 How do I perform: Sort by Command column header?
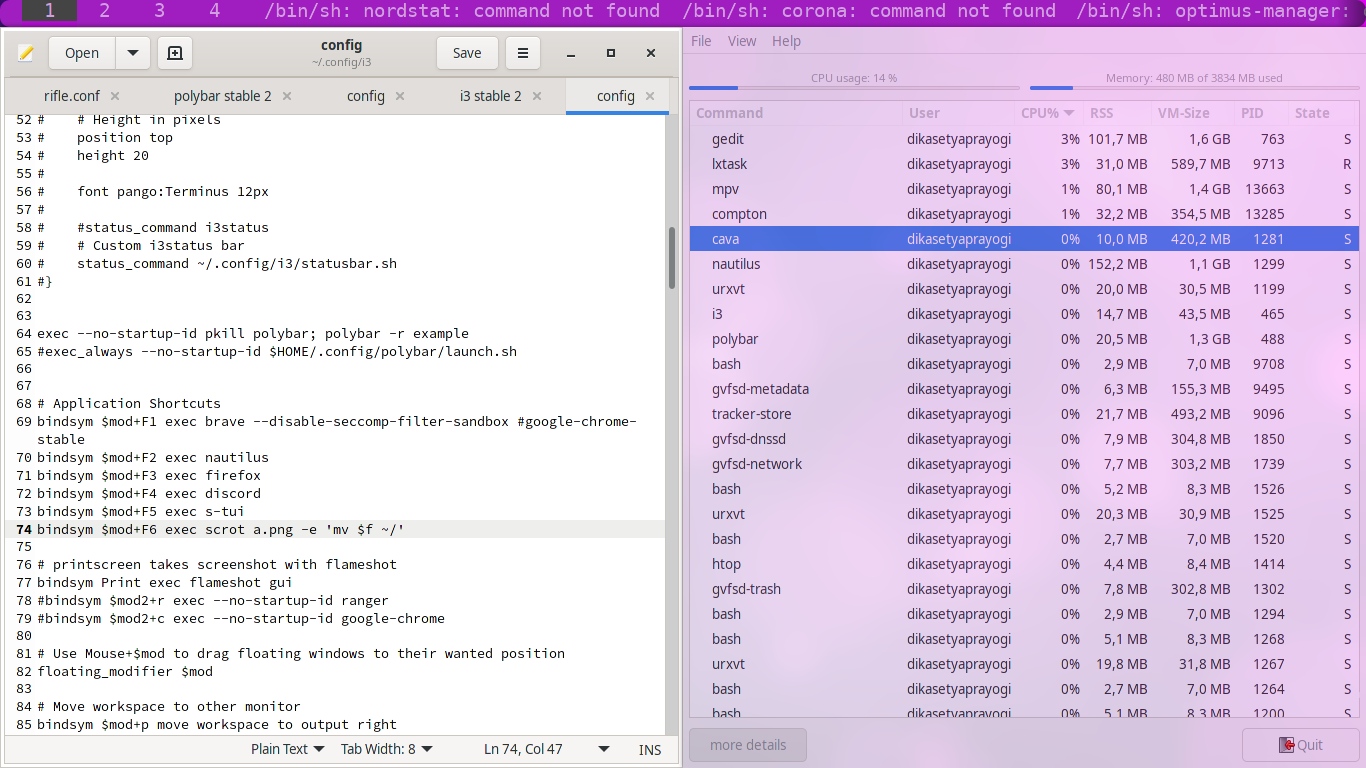point(796,113)
